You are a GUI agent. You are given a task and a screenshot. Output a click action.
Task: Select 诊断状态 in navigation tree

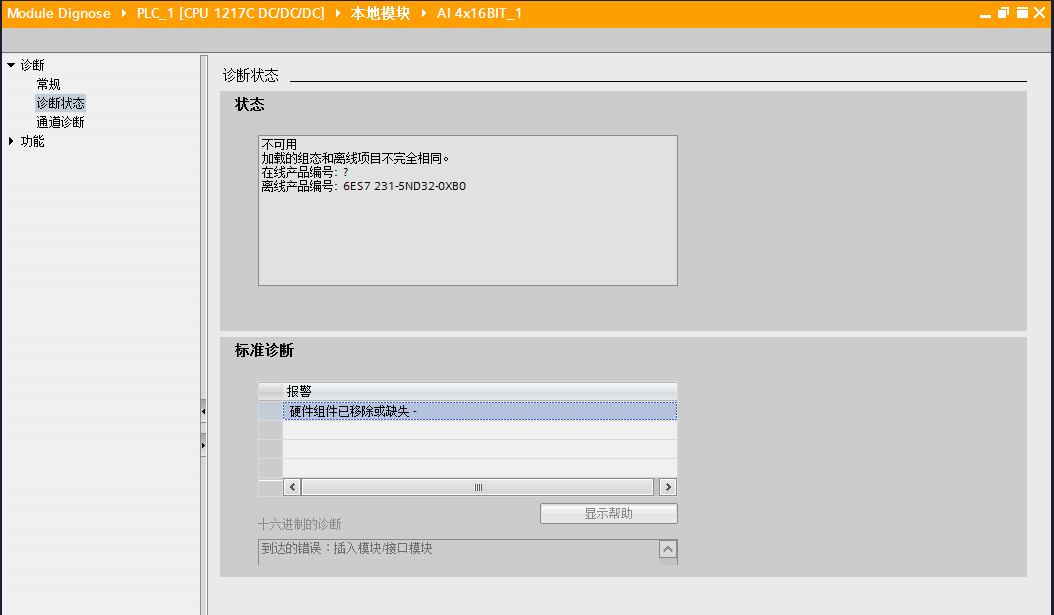pos(60,103)
